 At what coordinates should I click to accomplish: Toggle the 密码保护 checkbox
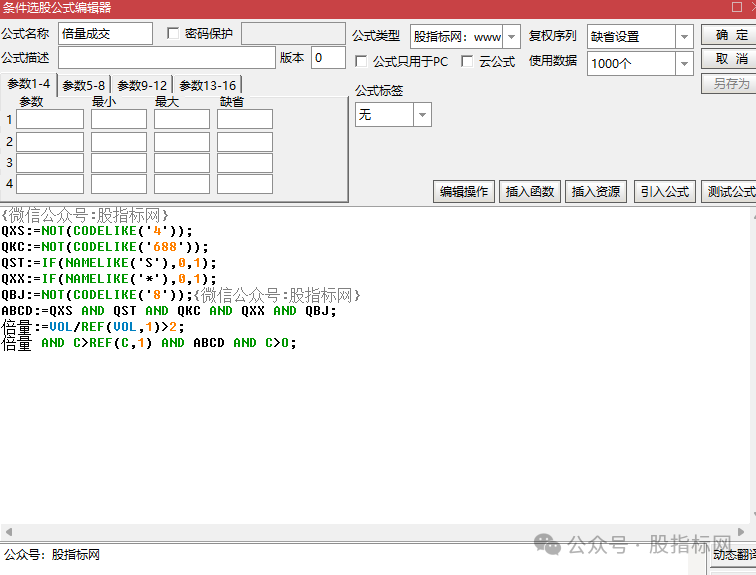coord(173,34)
